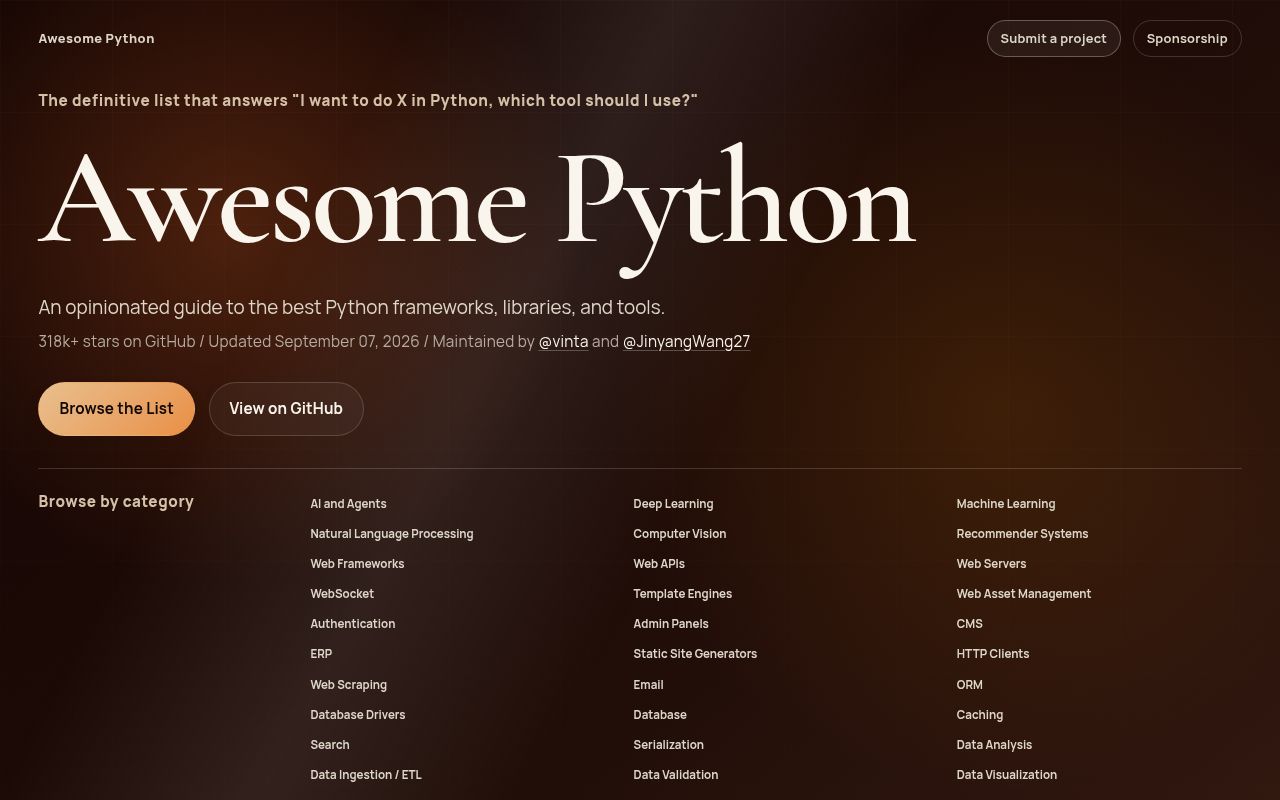Open Data Visualization category
This screenshot has height=800, width=1280.
1007,775
